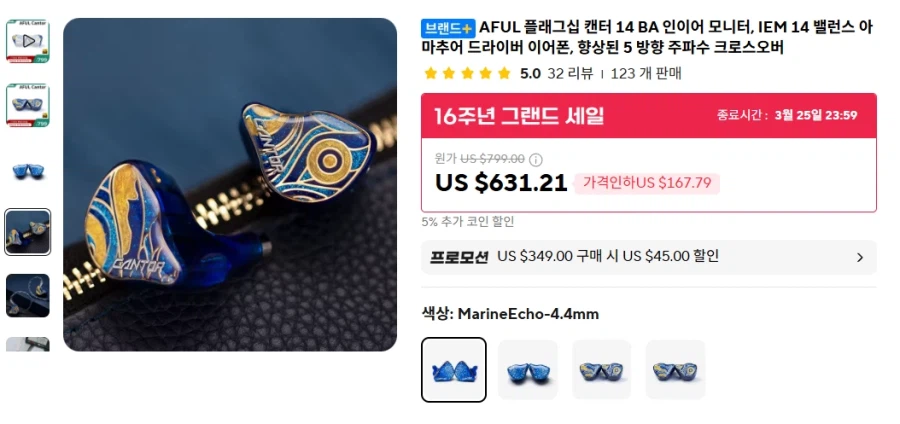900x424 pixels.
Task: Click the info icon beside original price
Action: 536,160
